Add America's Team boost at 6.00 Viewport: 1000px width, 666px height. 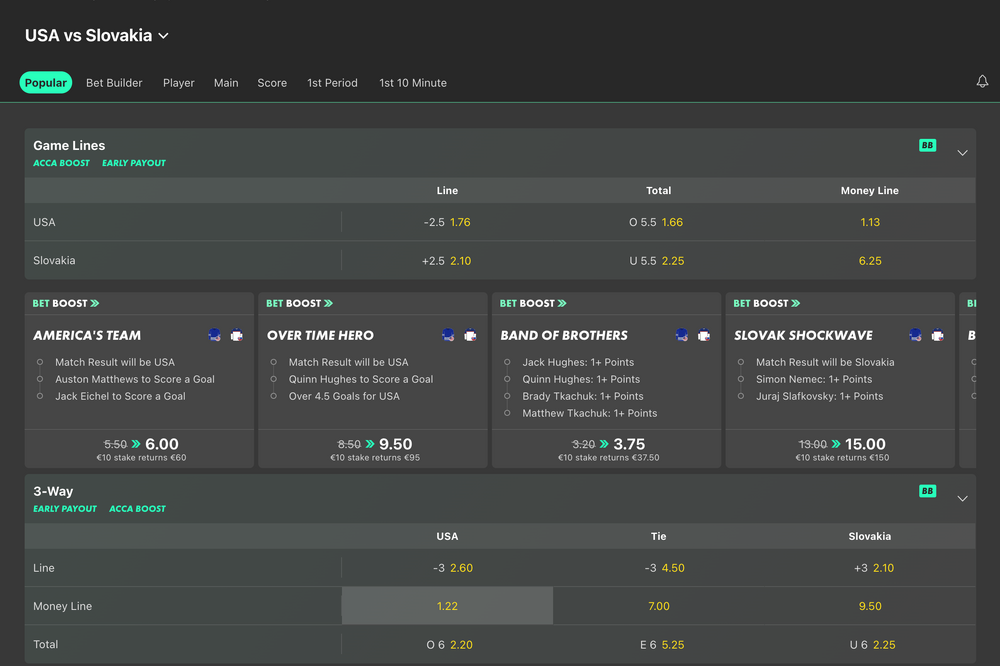[x=140, y=448]
